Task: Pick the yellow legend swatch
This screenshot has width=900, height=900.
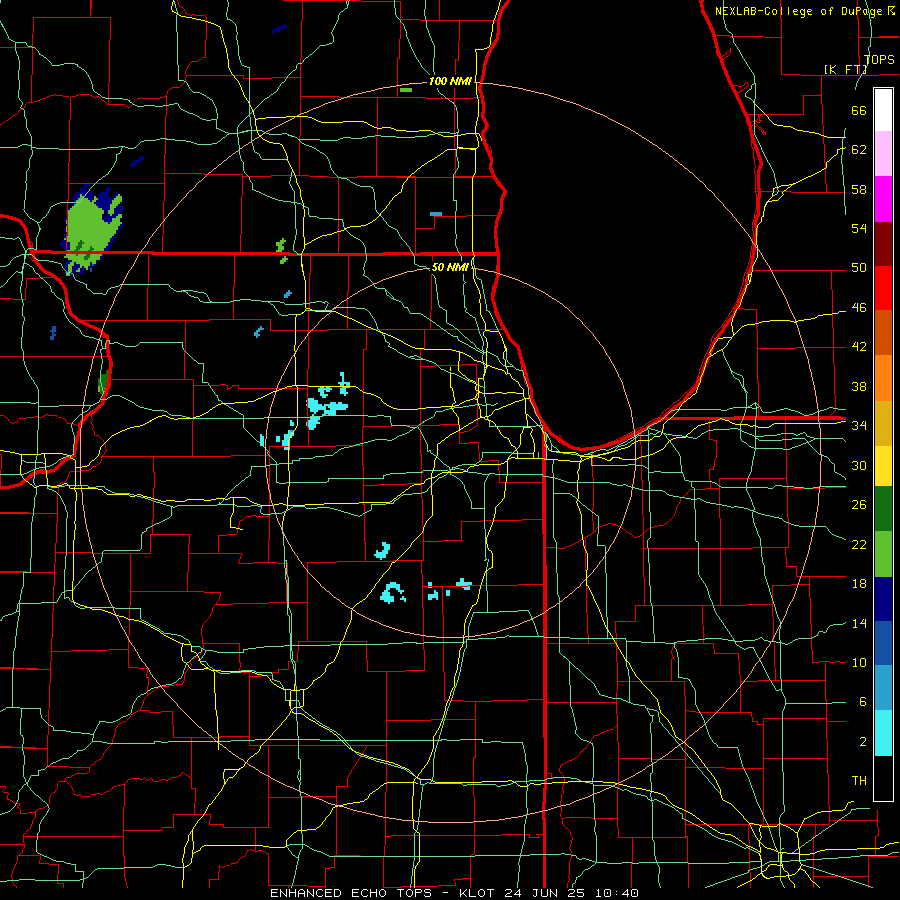Action: pos(883,465)
